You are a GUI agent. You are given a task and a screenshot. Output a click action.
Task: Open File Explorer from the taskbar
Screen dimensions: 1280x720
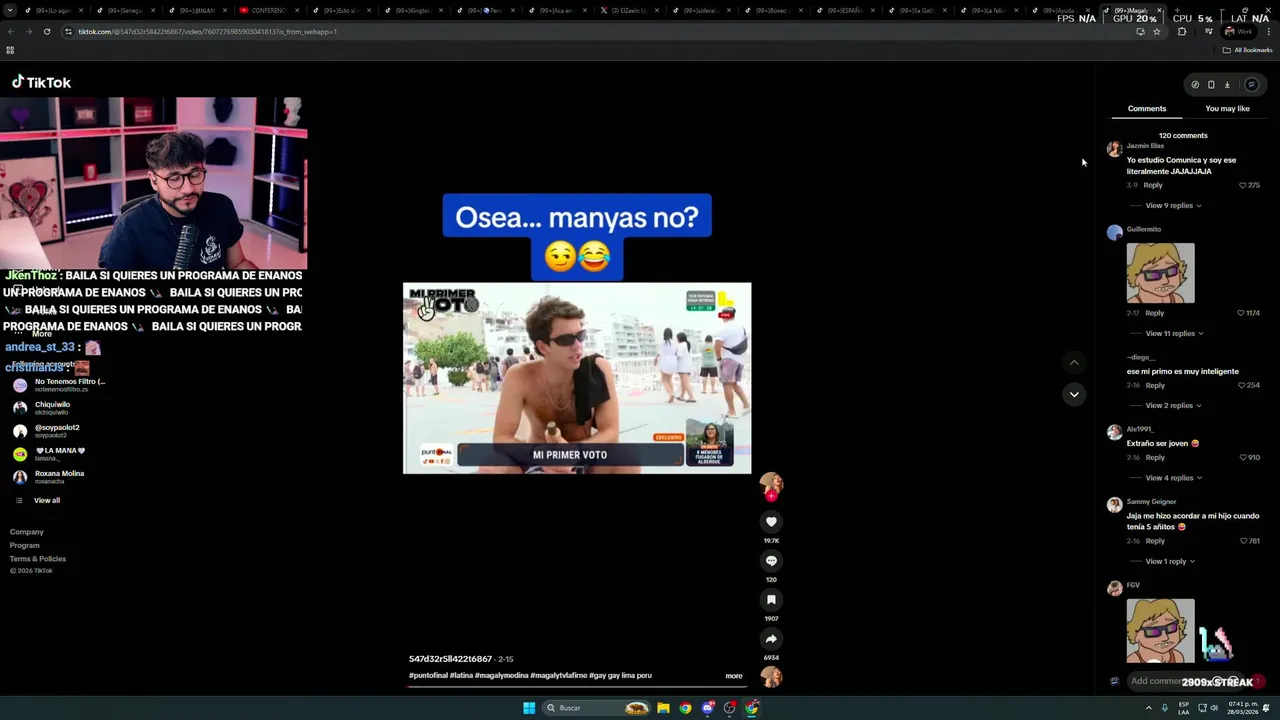pyautogui.click(x=663, y=708)
